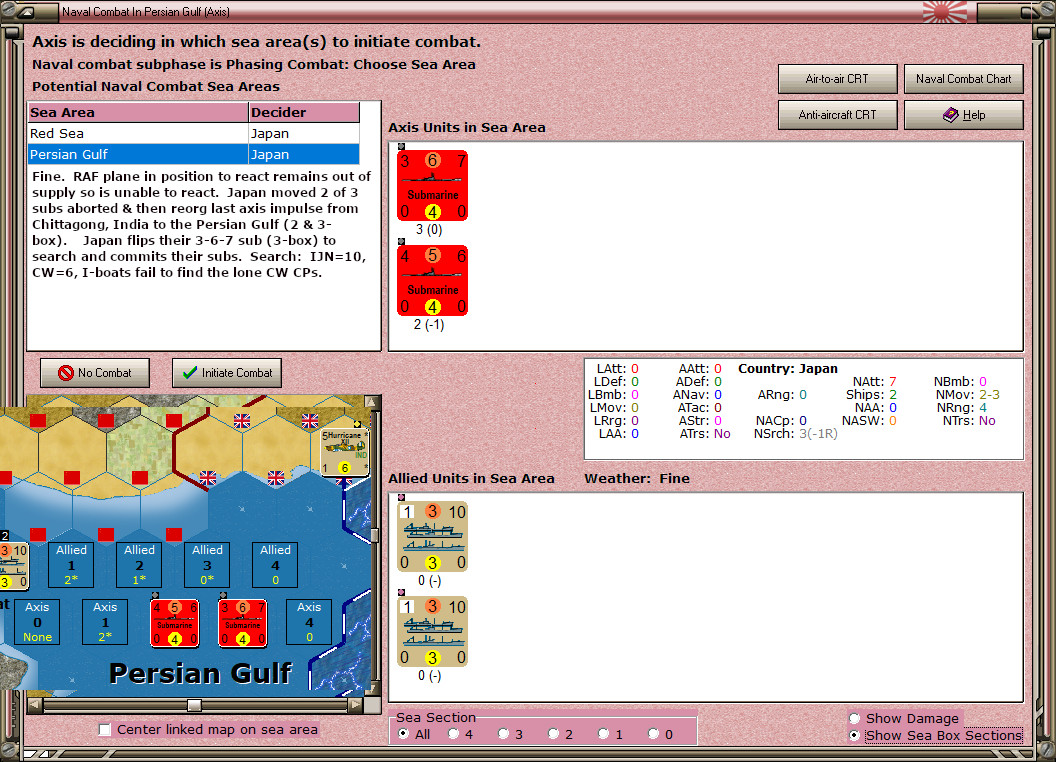Screen dimensions: 1056x762
Task: Click the first Allied convoy counter
Action: [432, 537]
